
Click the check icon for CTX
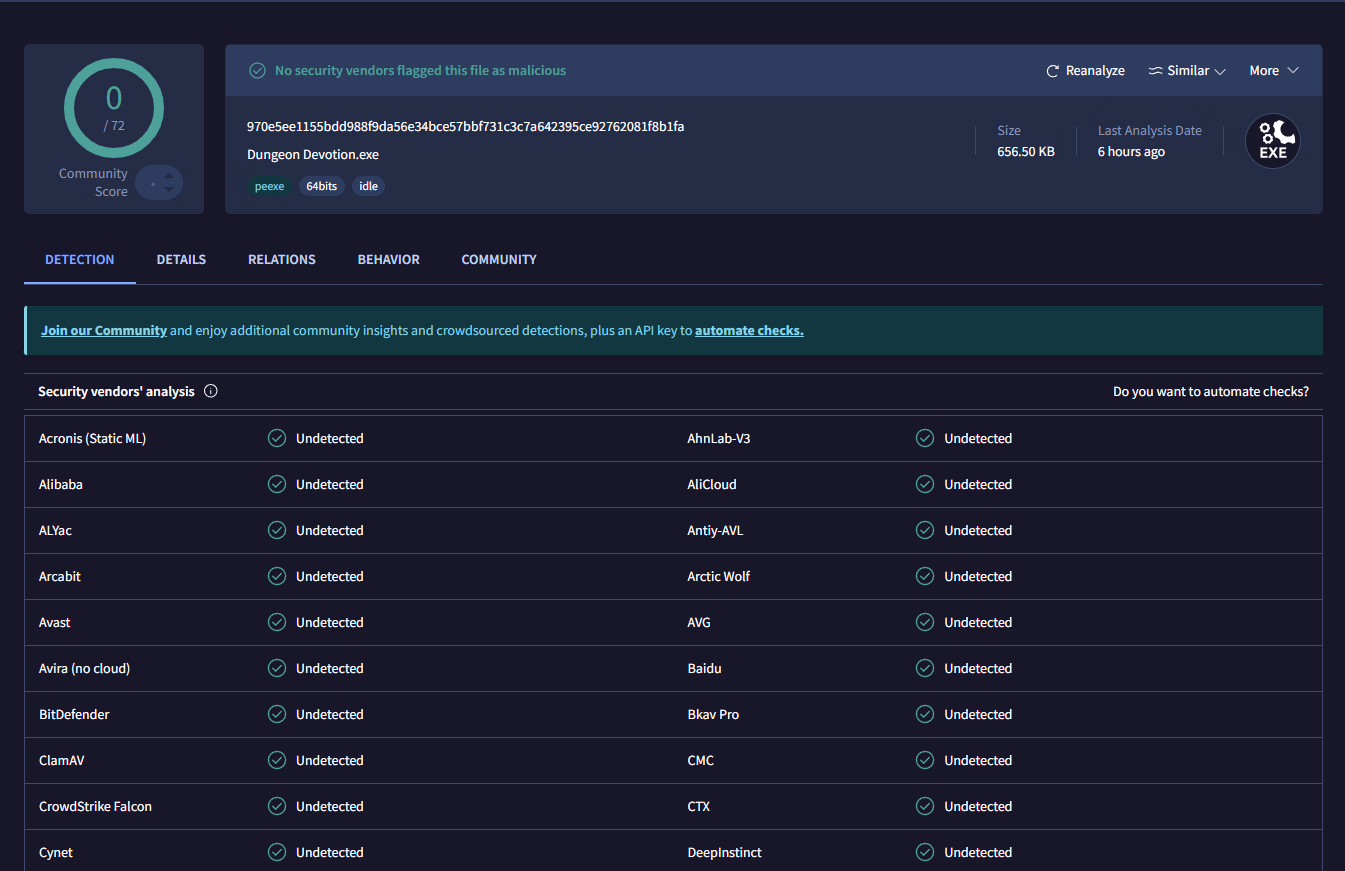coord(925,806)
